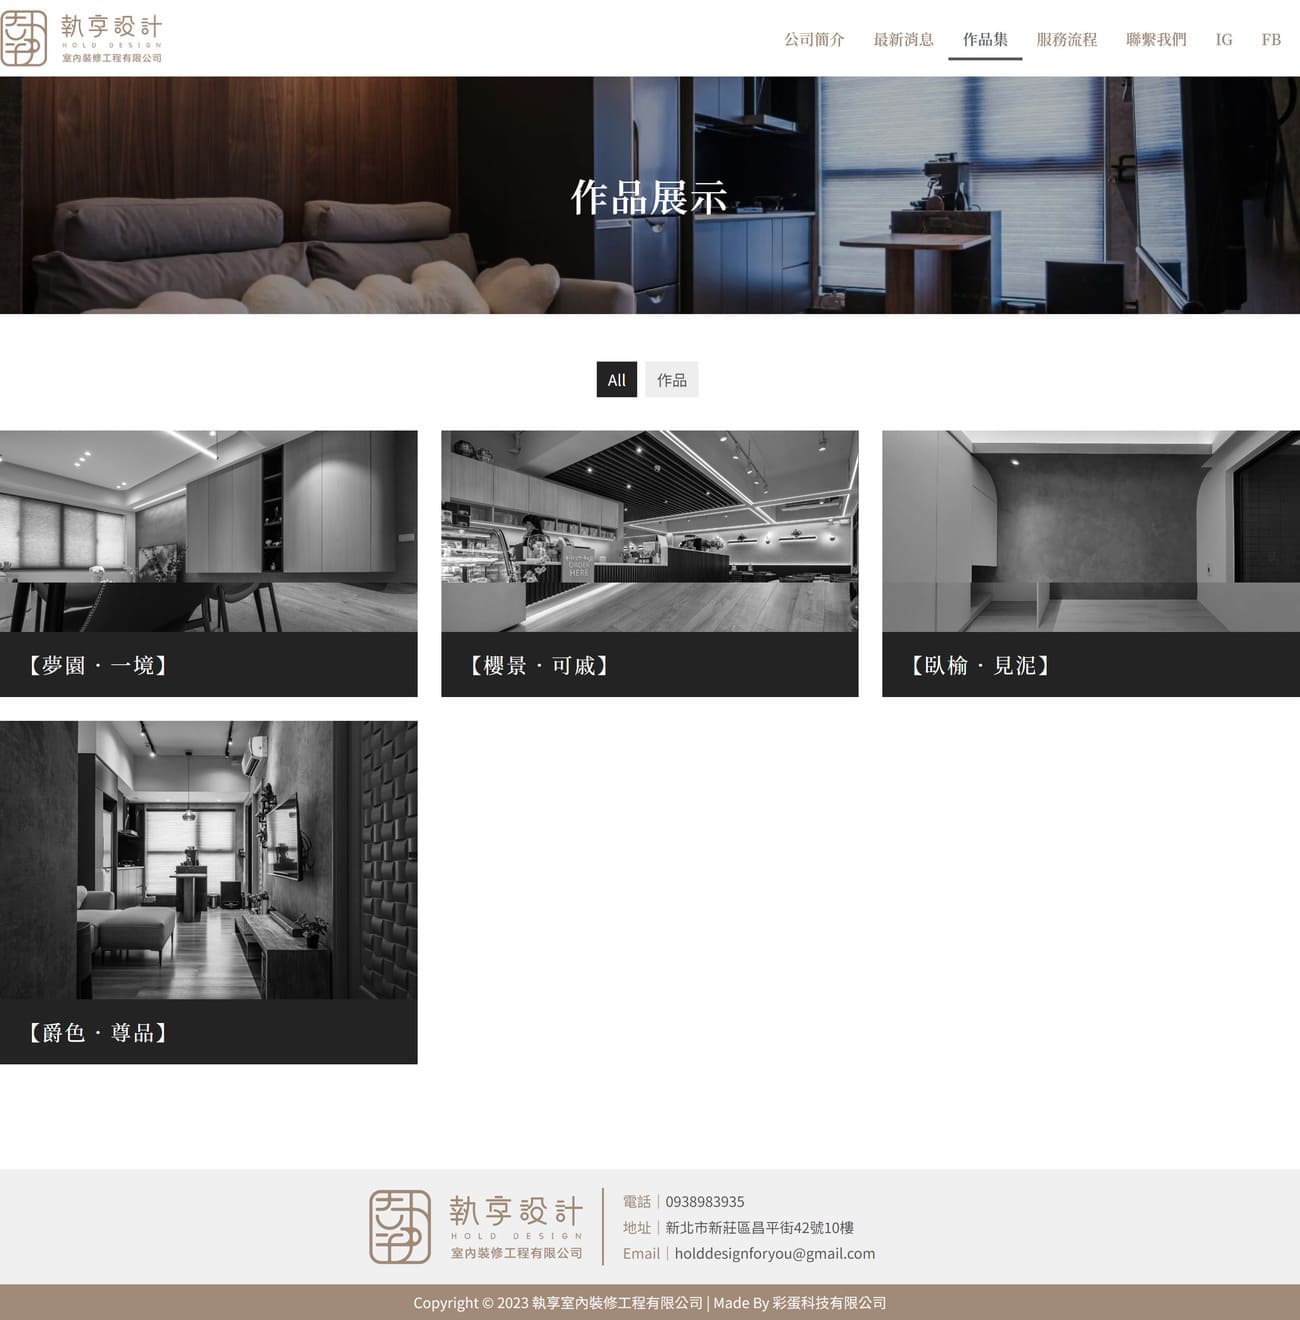Filter portfolio by 作品 category
The image size is (1300, 1320).
click(671, 380)
